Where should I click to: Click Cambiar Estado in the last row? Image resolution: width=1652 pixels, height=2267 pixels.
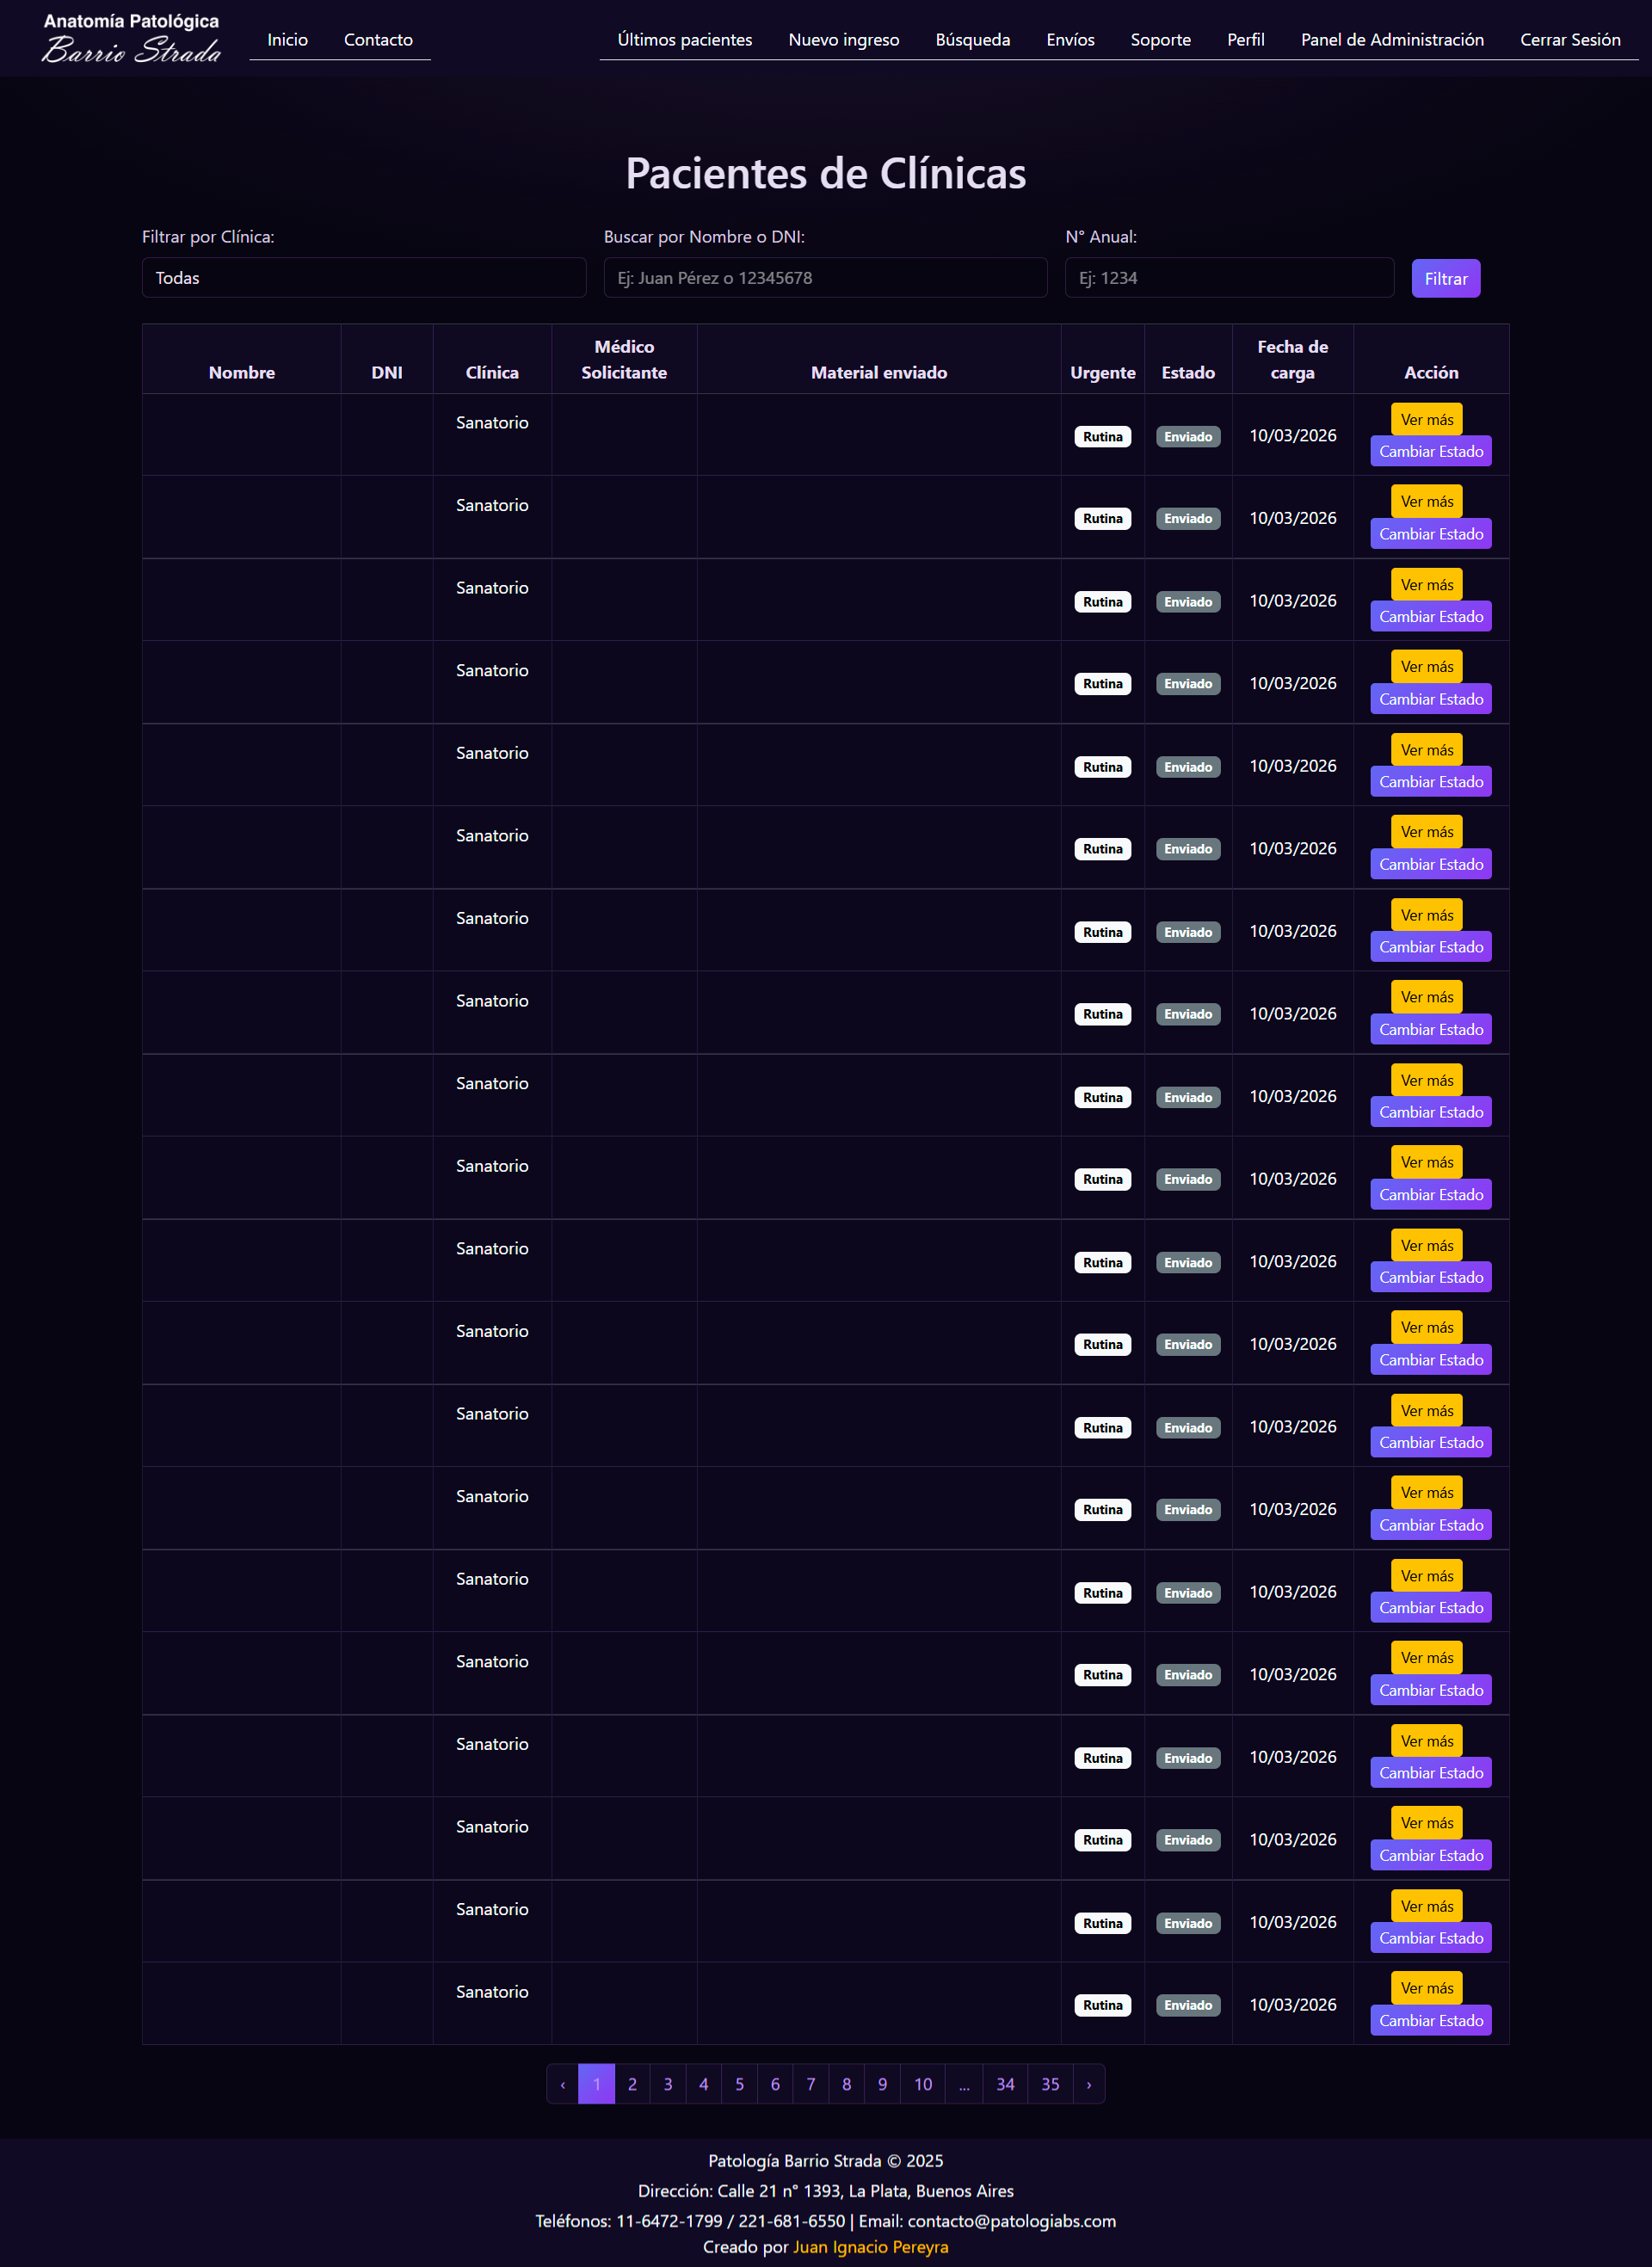tap(1430, 2020)
